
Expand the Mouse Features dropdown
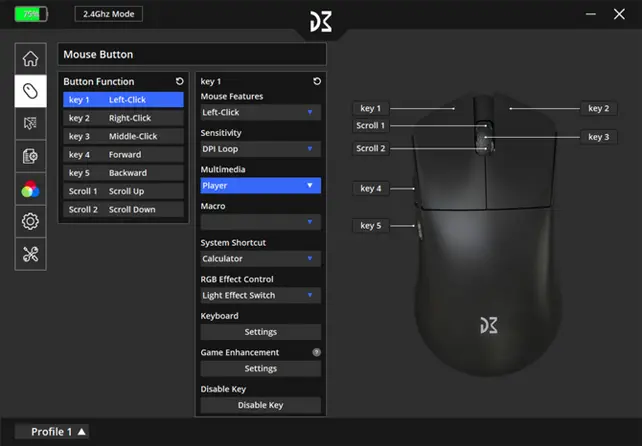tap(260, 113)
